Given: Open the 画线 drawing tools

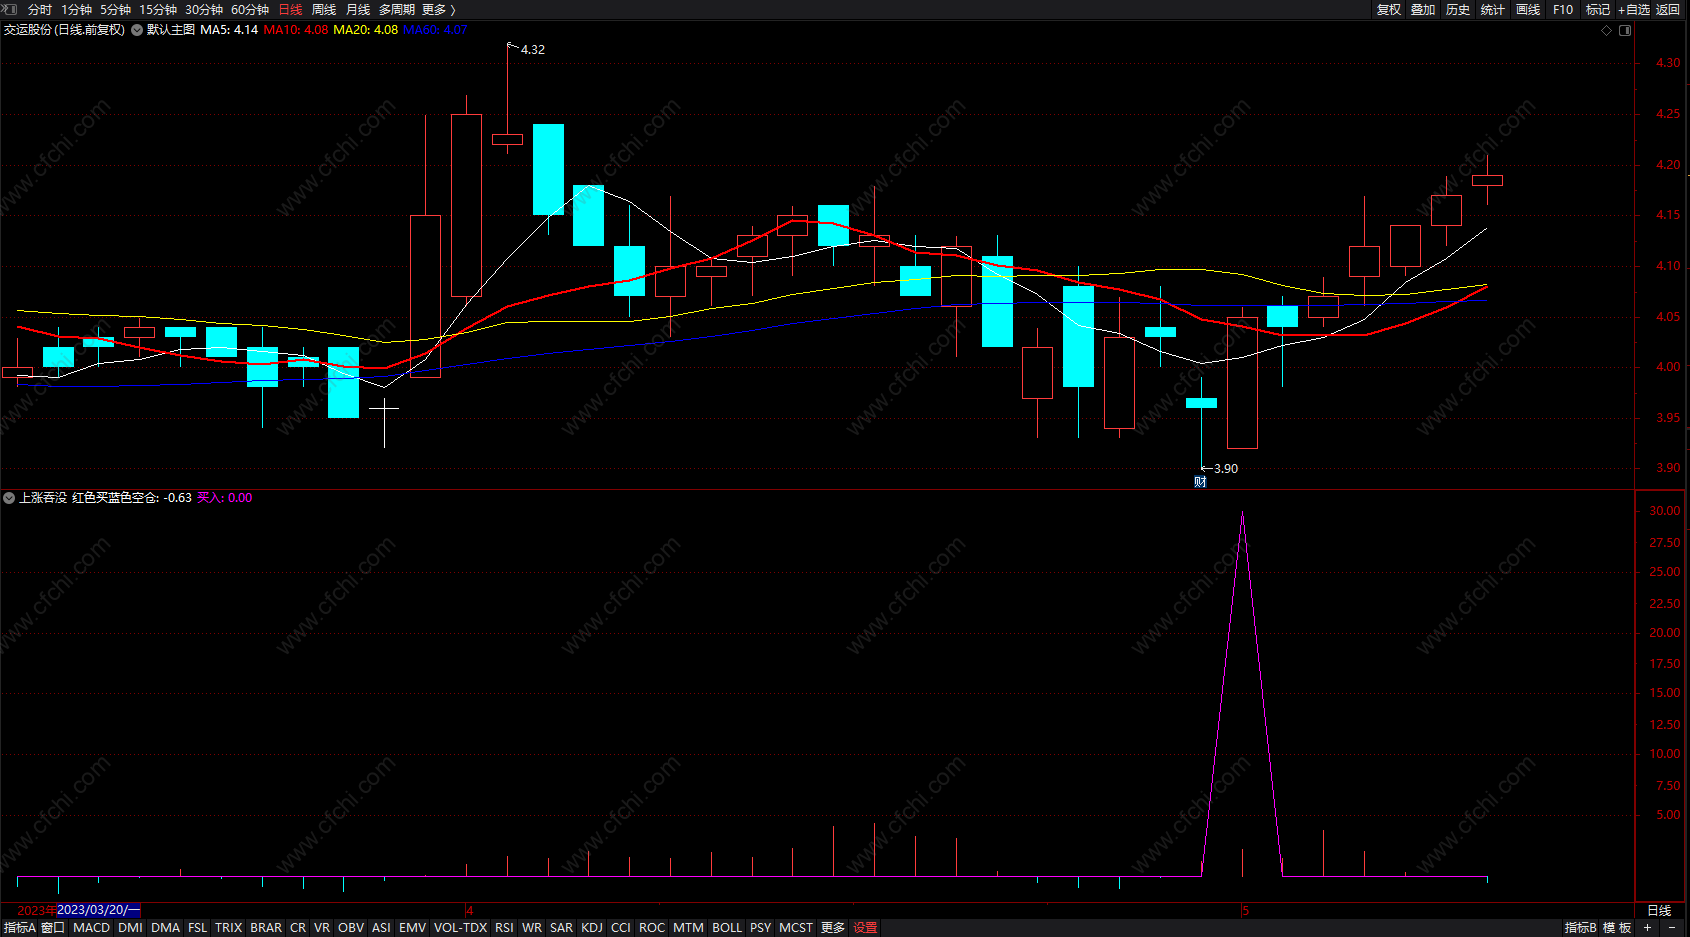Looking at the screenshot, I should [x=1528, y=9].
